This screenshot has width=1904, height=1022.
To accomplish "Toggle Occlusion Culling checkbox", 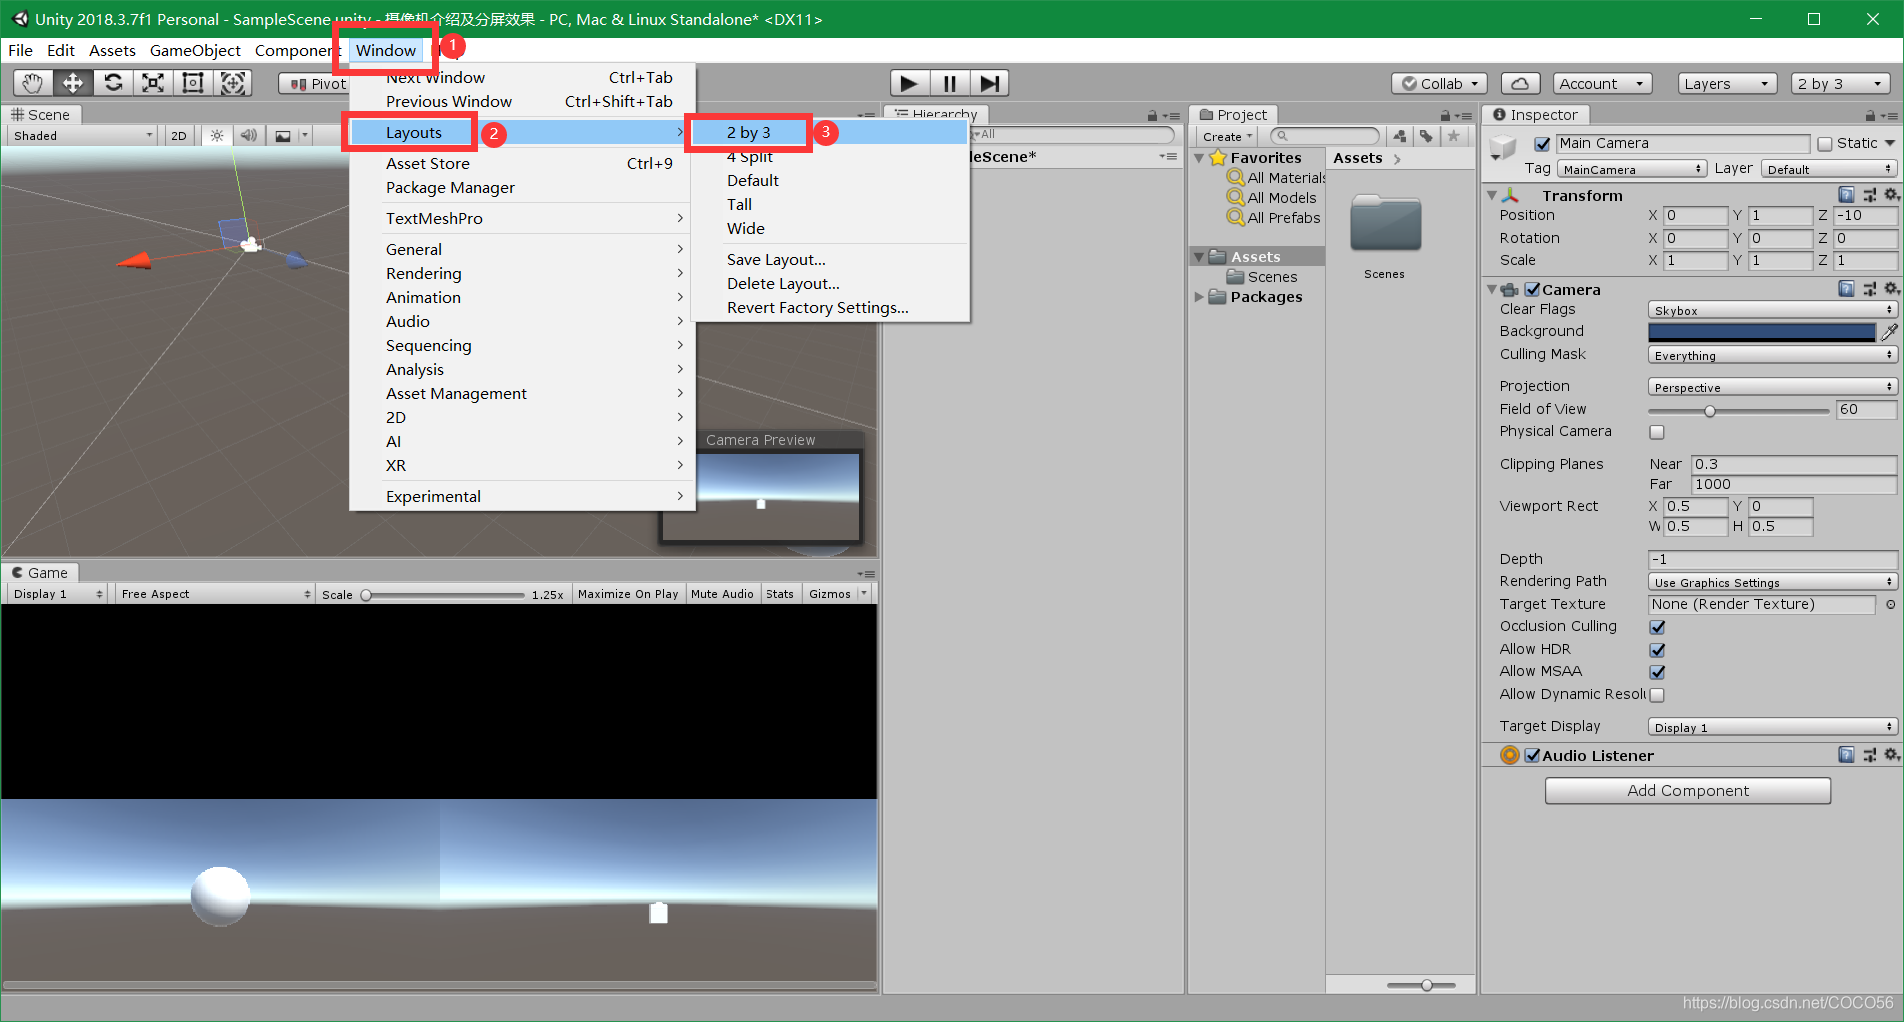I will point(1657,627).
